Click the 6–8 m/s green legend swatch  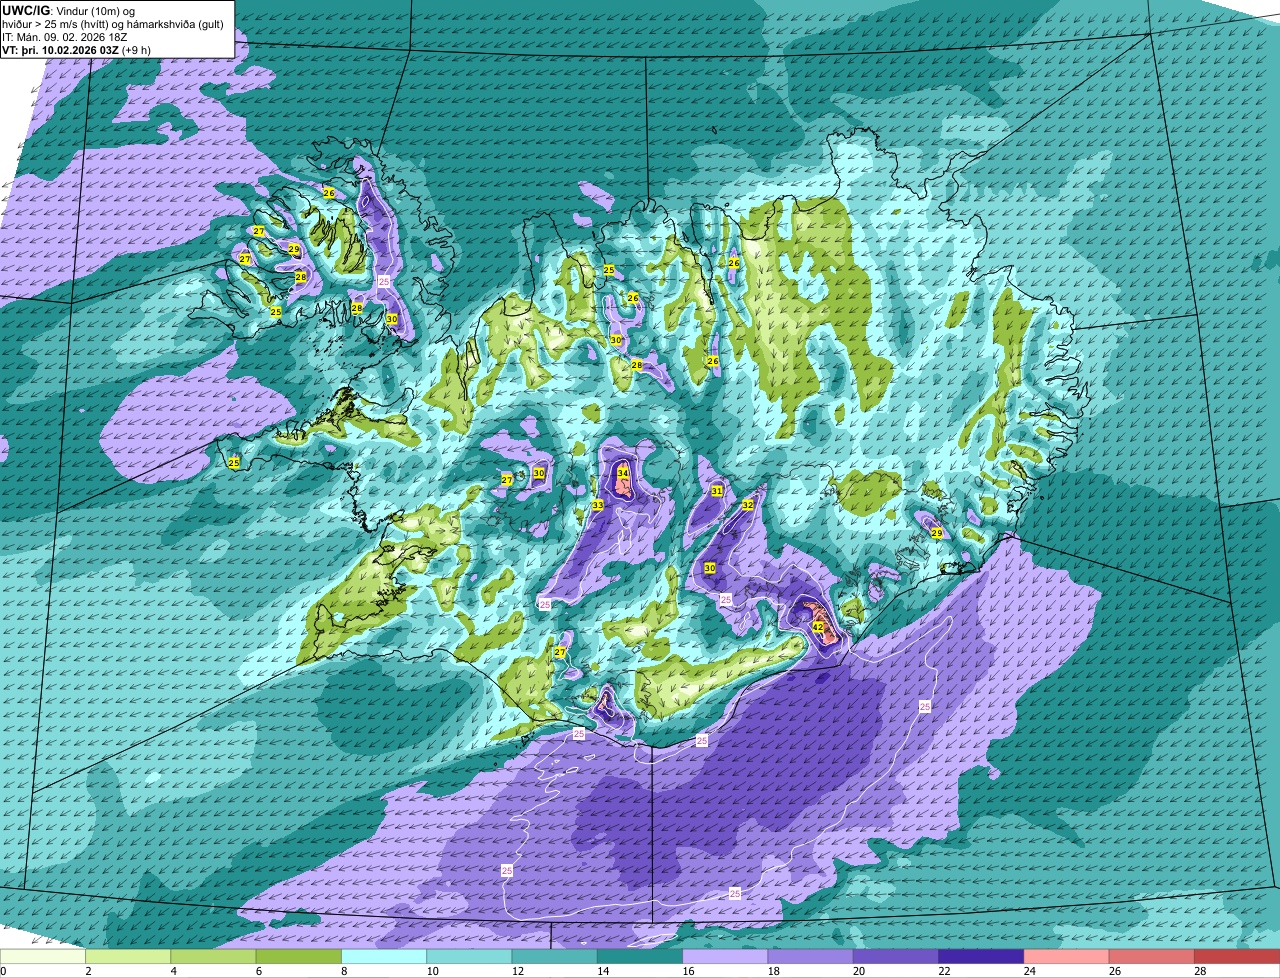pos(299,956)
